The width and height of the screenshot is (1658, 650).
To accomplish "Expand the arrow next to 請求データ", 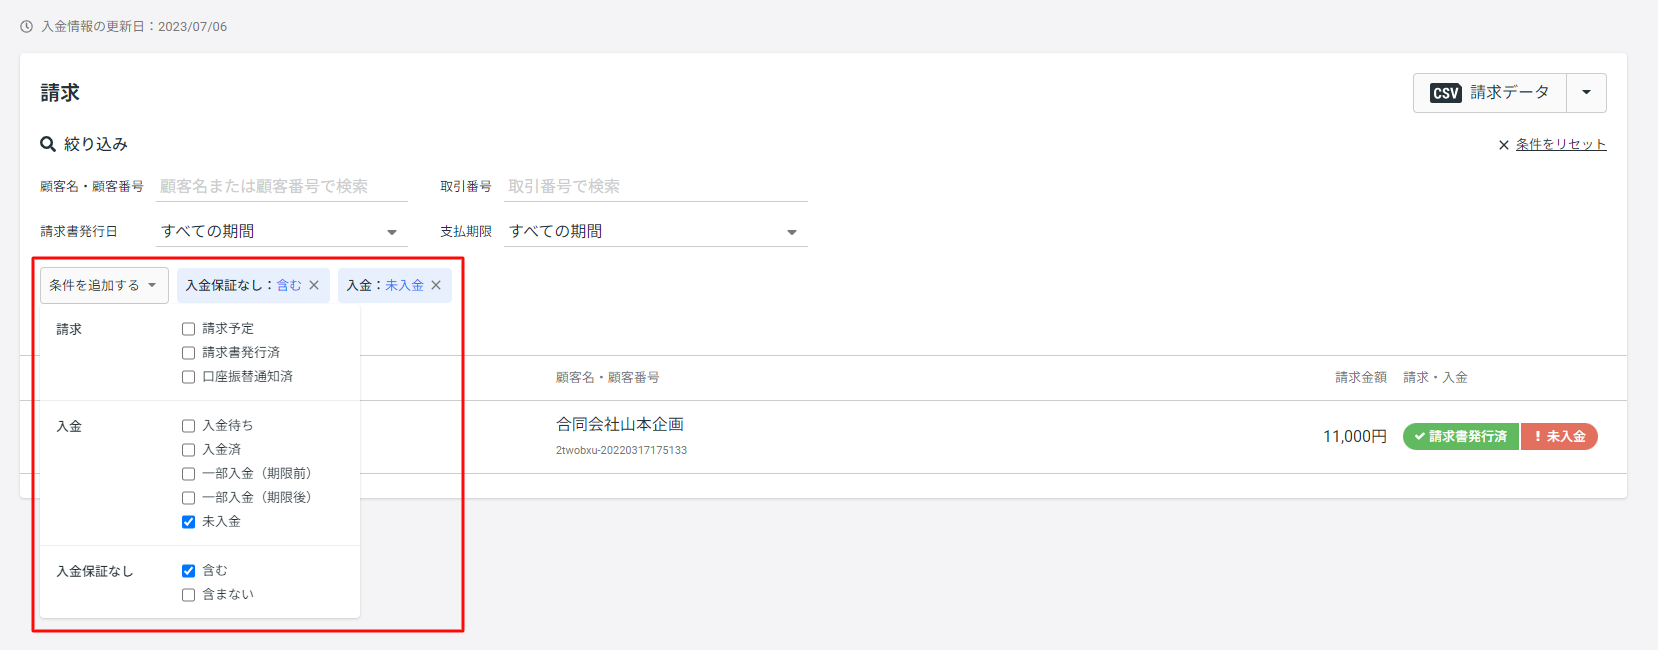I will (x=1586, y=93).
